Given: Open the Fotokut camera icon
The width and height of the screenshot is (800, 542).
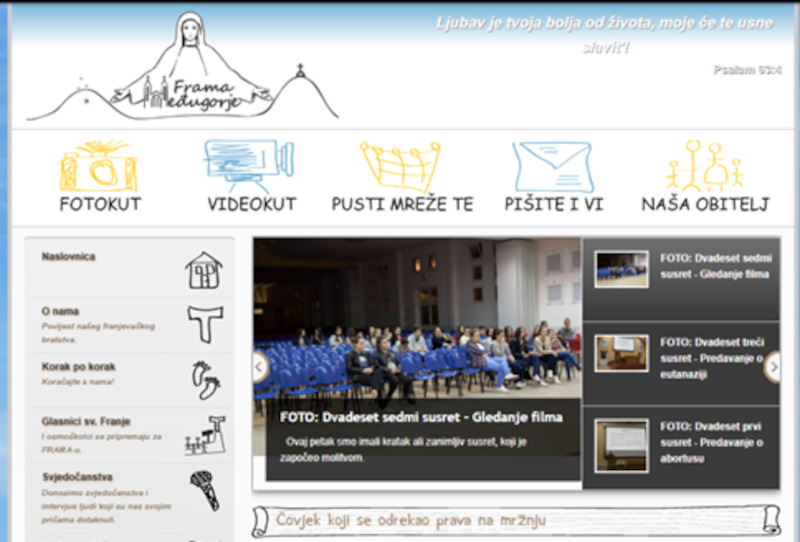Looking at the screenshot, I should click(98, 167).
